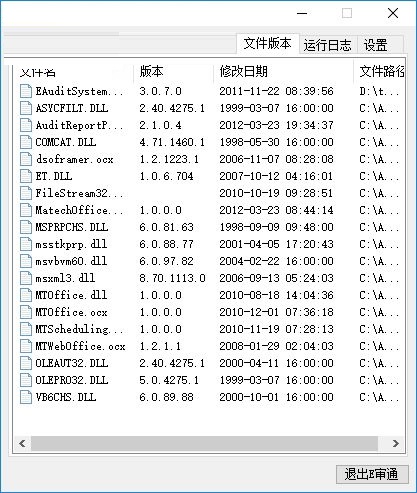Open the 运行日志 tab

click(328, 45)
